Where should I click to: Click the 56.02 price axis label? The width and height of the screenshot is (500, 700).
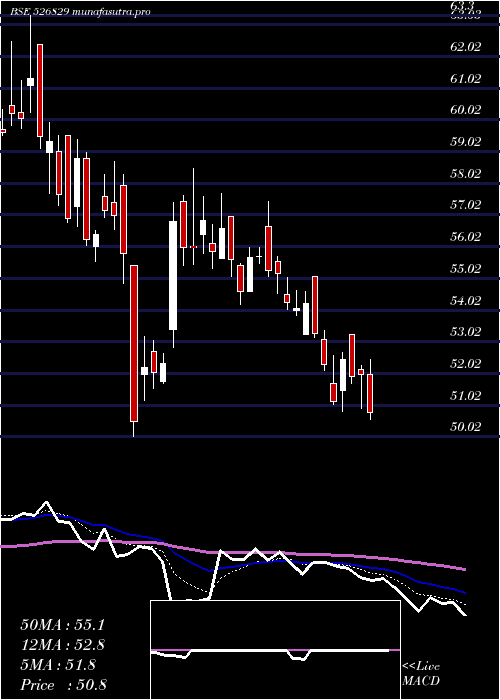[466, 237]
